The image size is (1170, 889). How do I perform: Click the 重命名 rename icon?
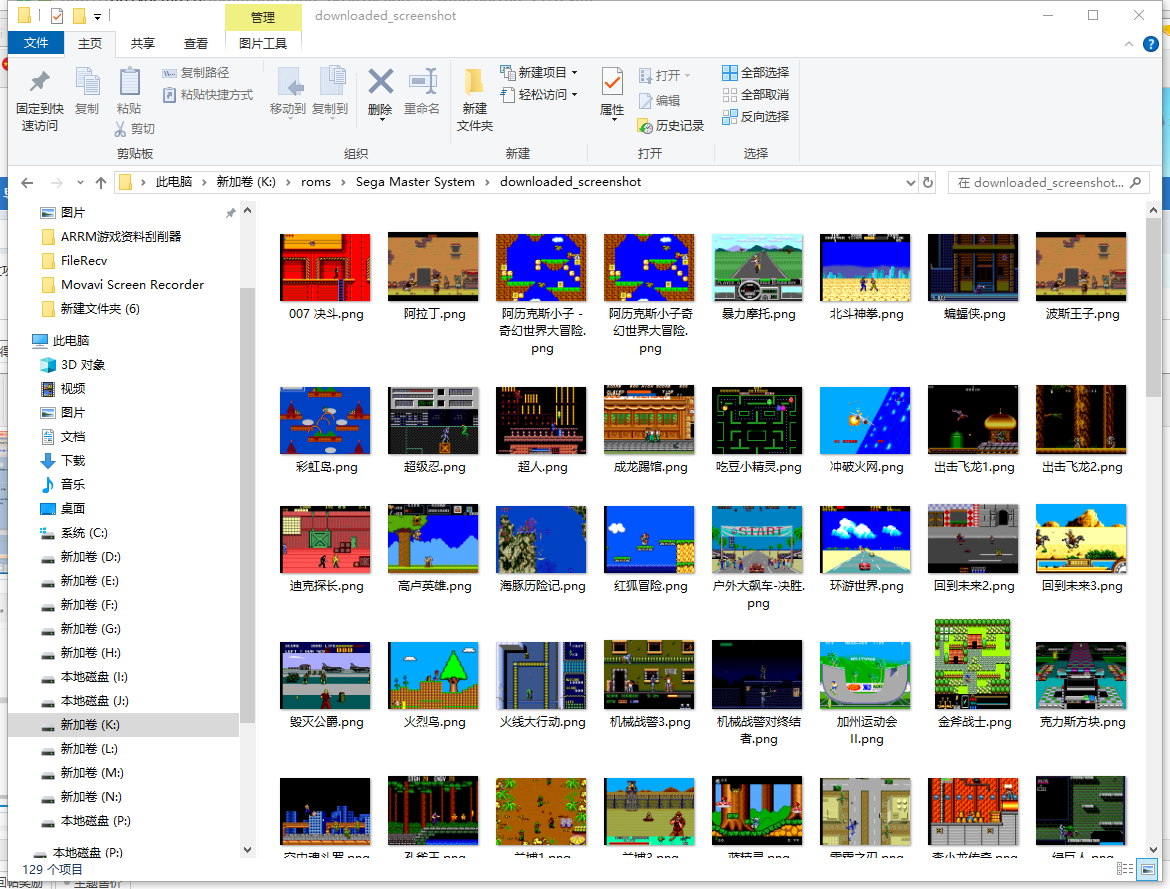422,83
